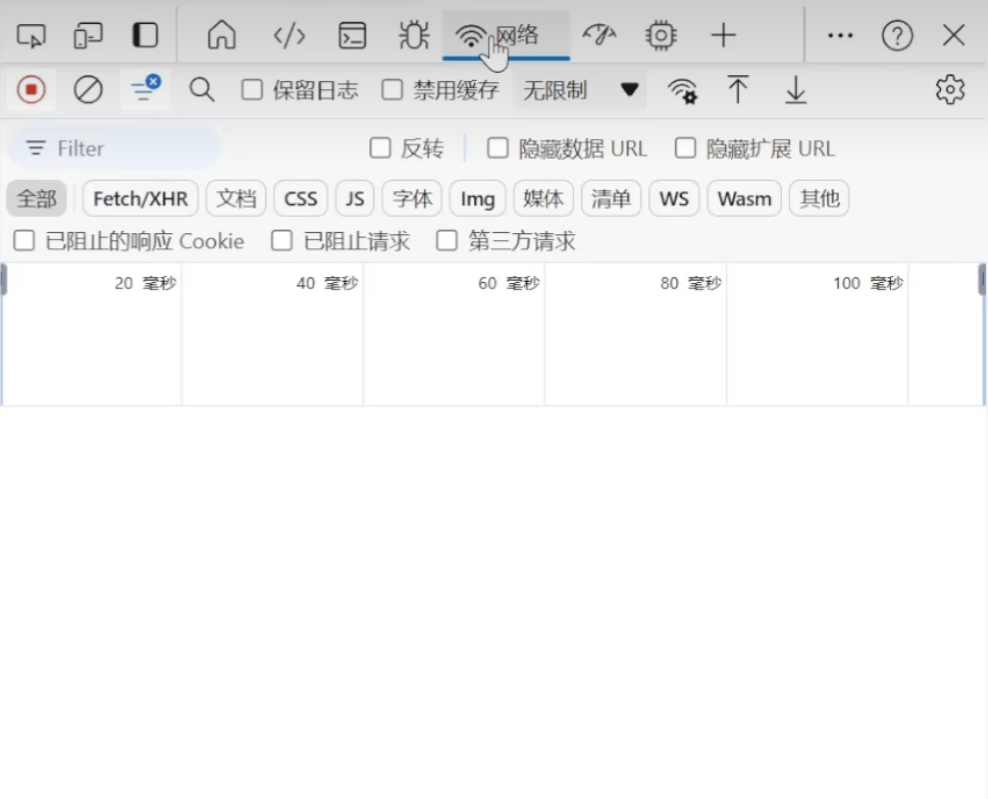This screenshot has width=988, height=799.
Task: Open network search magnifier
Action: tap(202, 89)
